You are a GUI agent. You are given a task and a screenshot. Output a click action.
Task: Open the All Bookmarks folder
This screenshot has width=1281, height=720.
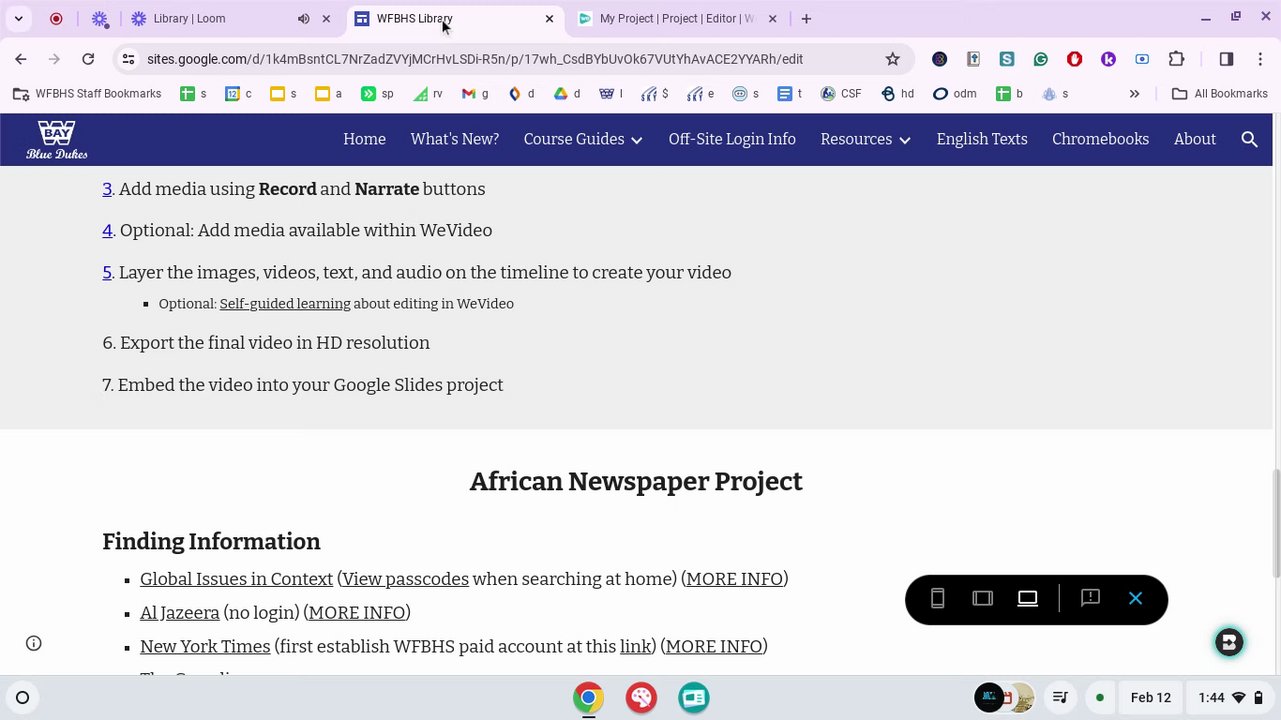coord(1219,94)
